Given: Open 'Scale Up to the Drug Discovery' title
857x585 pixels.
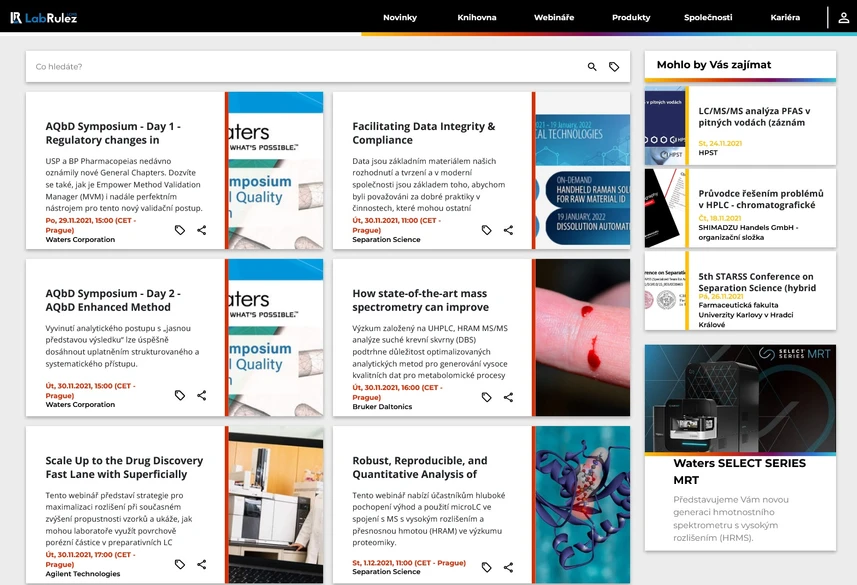Looking at the screenshot, I should tap(124, 467).
